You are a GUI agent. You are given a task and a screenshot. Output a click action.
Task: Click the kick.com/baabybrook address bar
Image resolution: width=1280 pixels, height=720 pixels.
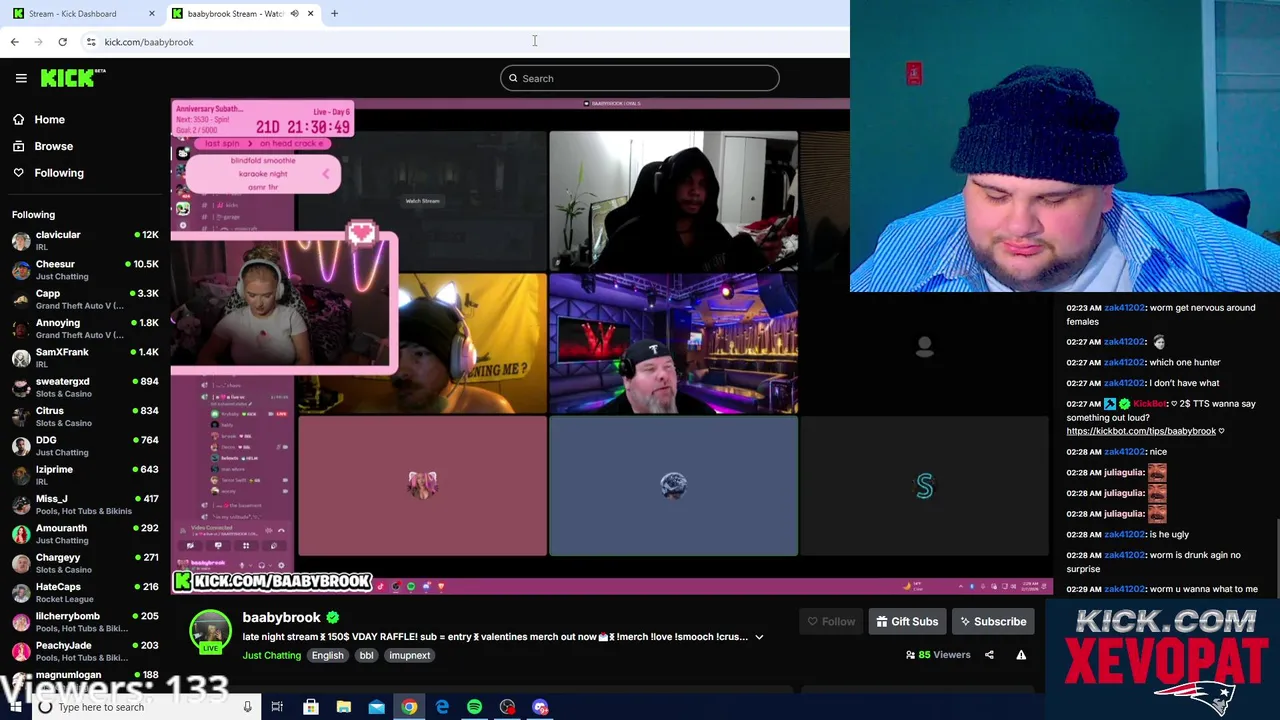coord(149,42)
